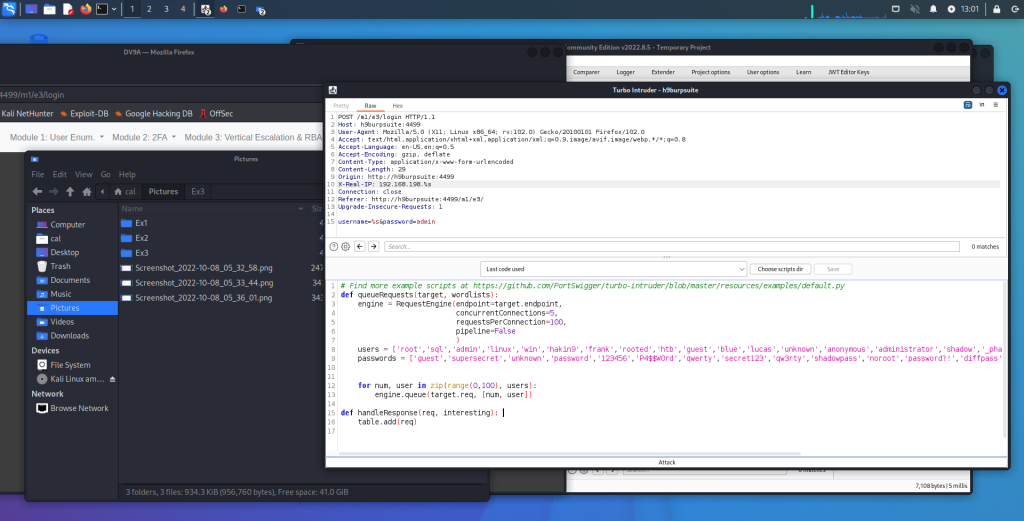The width and height of the screenshot is (1024, 521).
Task: Click the Search field in Turbo Intruder
Action: (671, 247)
